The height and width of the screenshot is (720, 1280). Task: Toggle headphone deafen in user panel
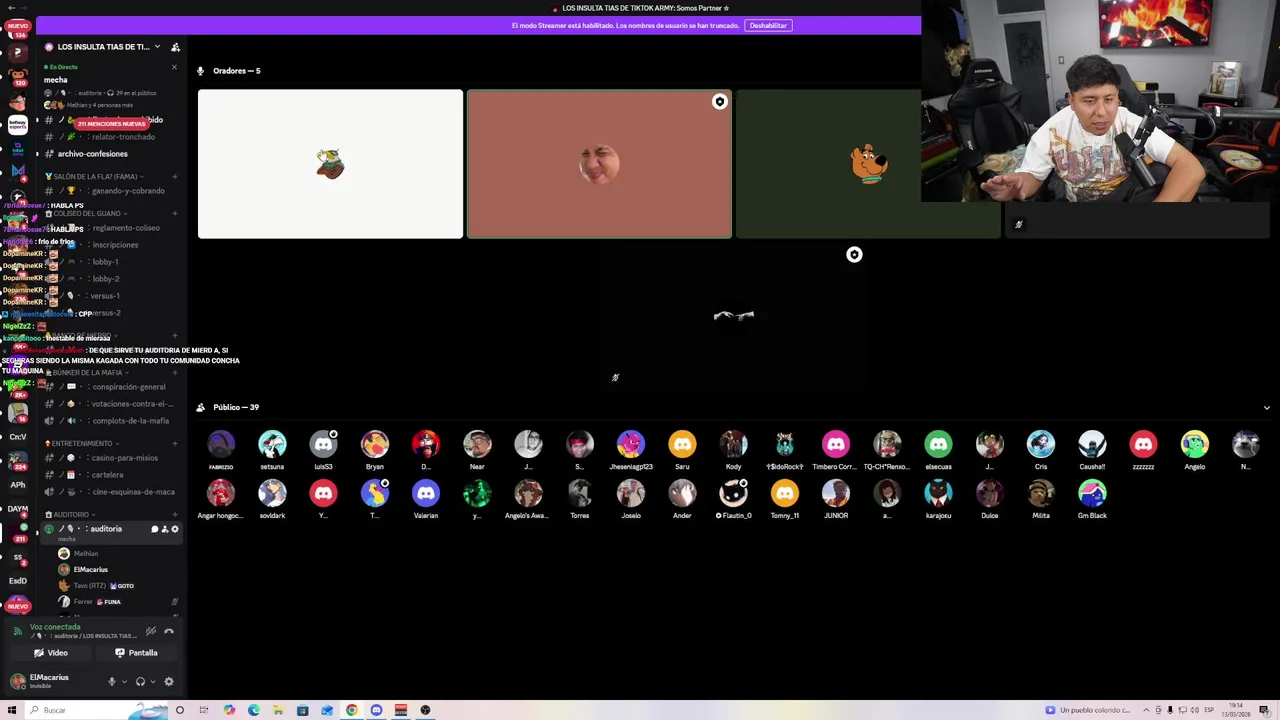pos(140,682)
